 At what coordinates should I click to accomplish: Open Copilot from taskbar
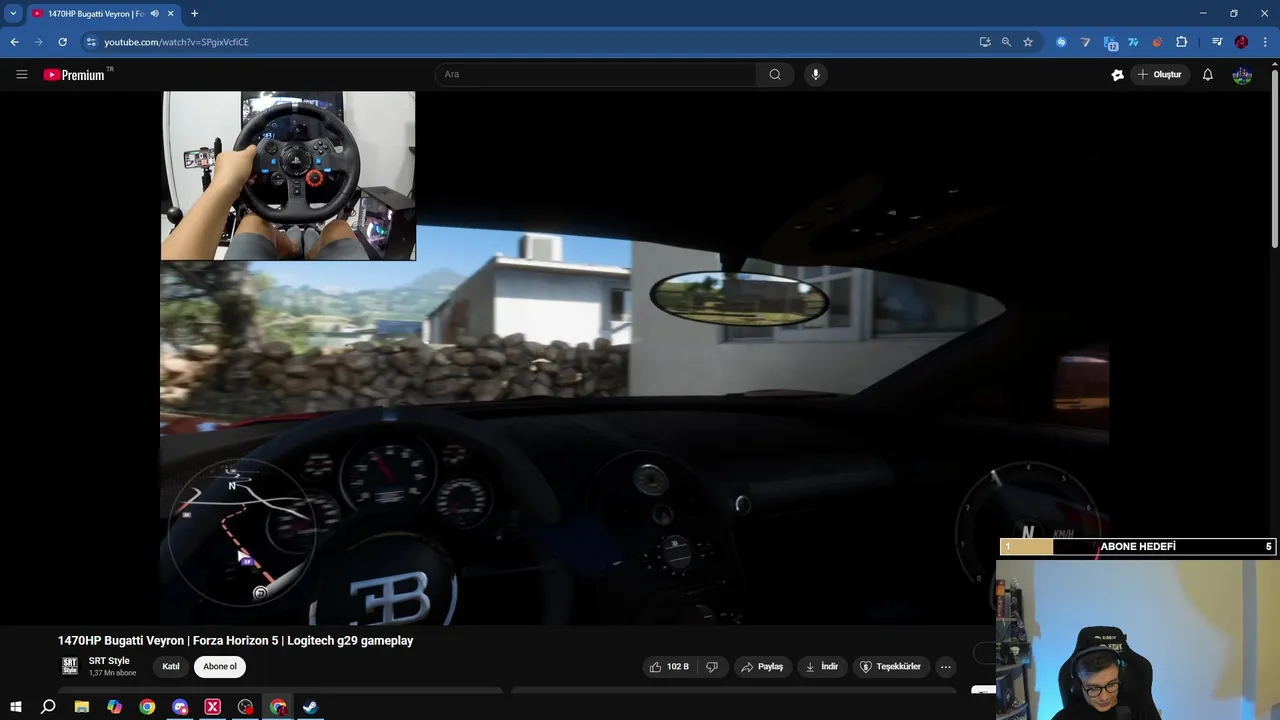[115, 707]
